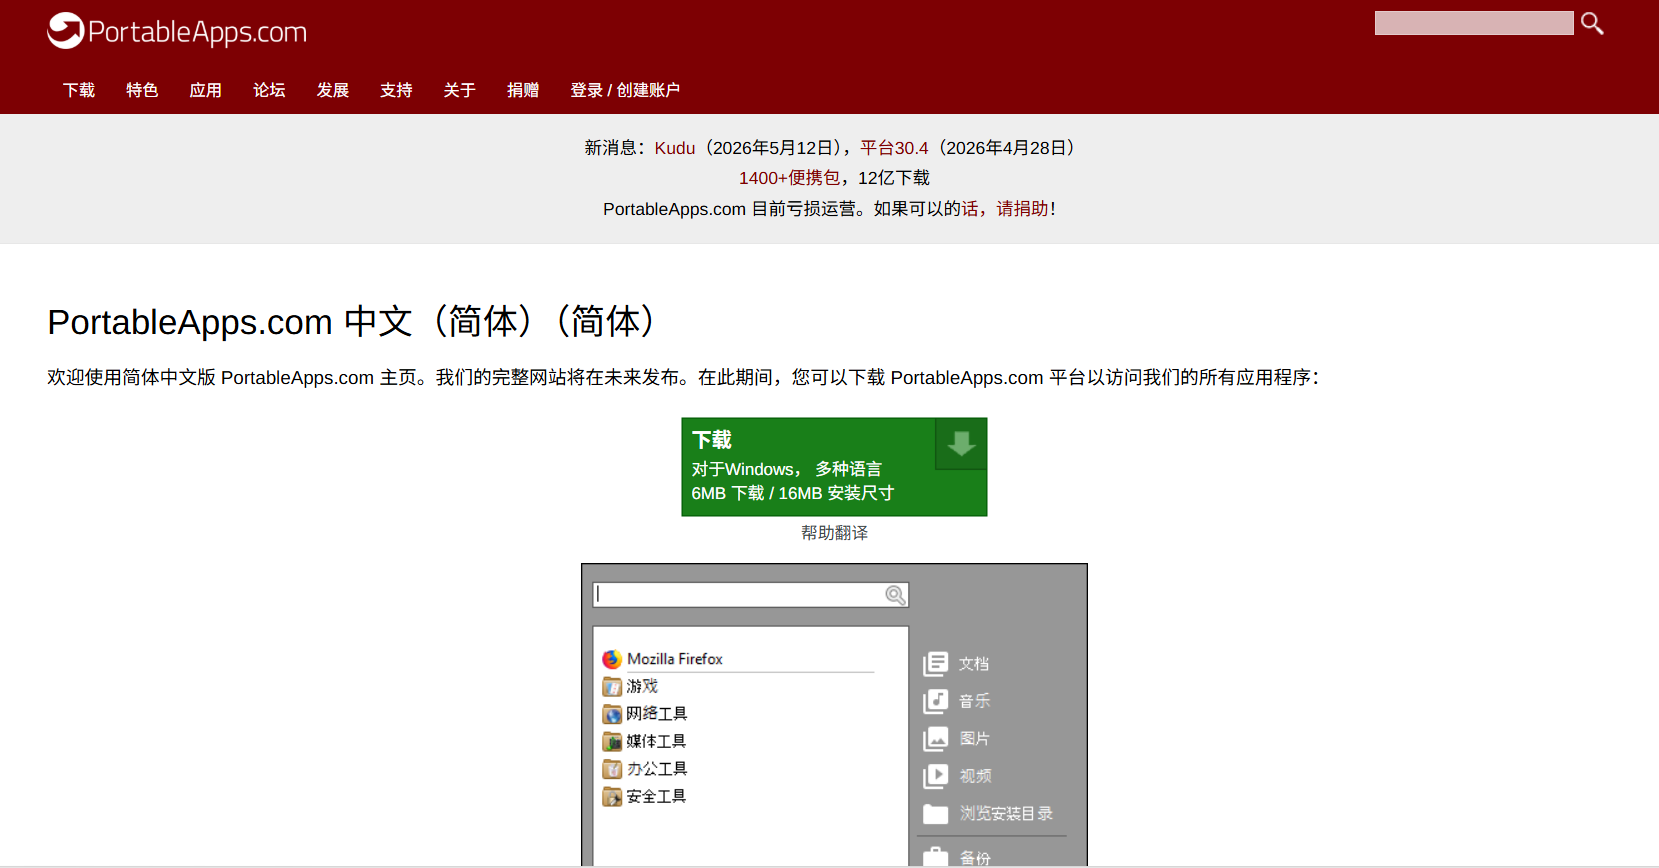The image size is (1659, 868).
Task: Click the PortableApps.com site title text
Action: point(197,32)
